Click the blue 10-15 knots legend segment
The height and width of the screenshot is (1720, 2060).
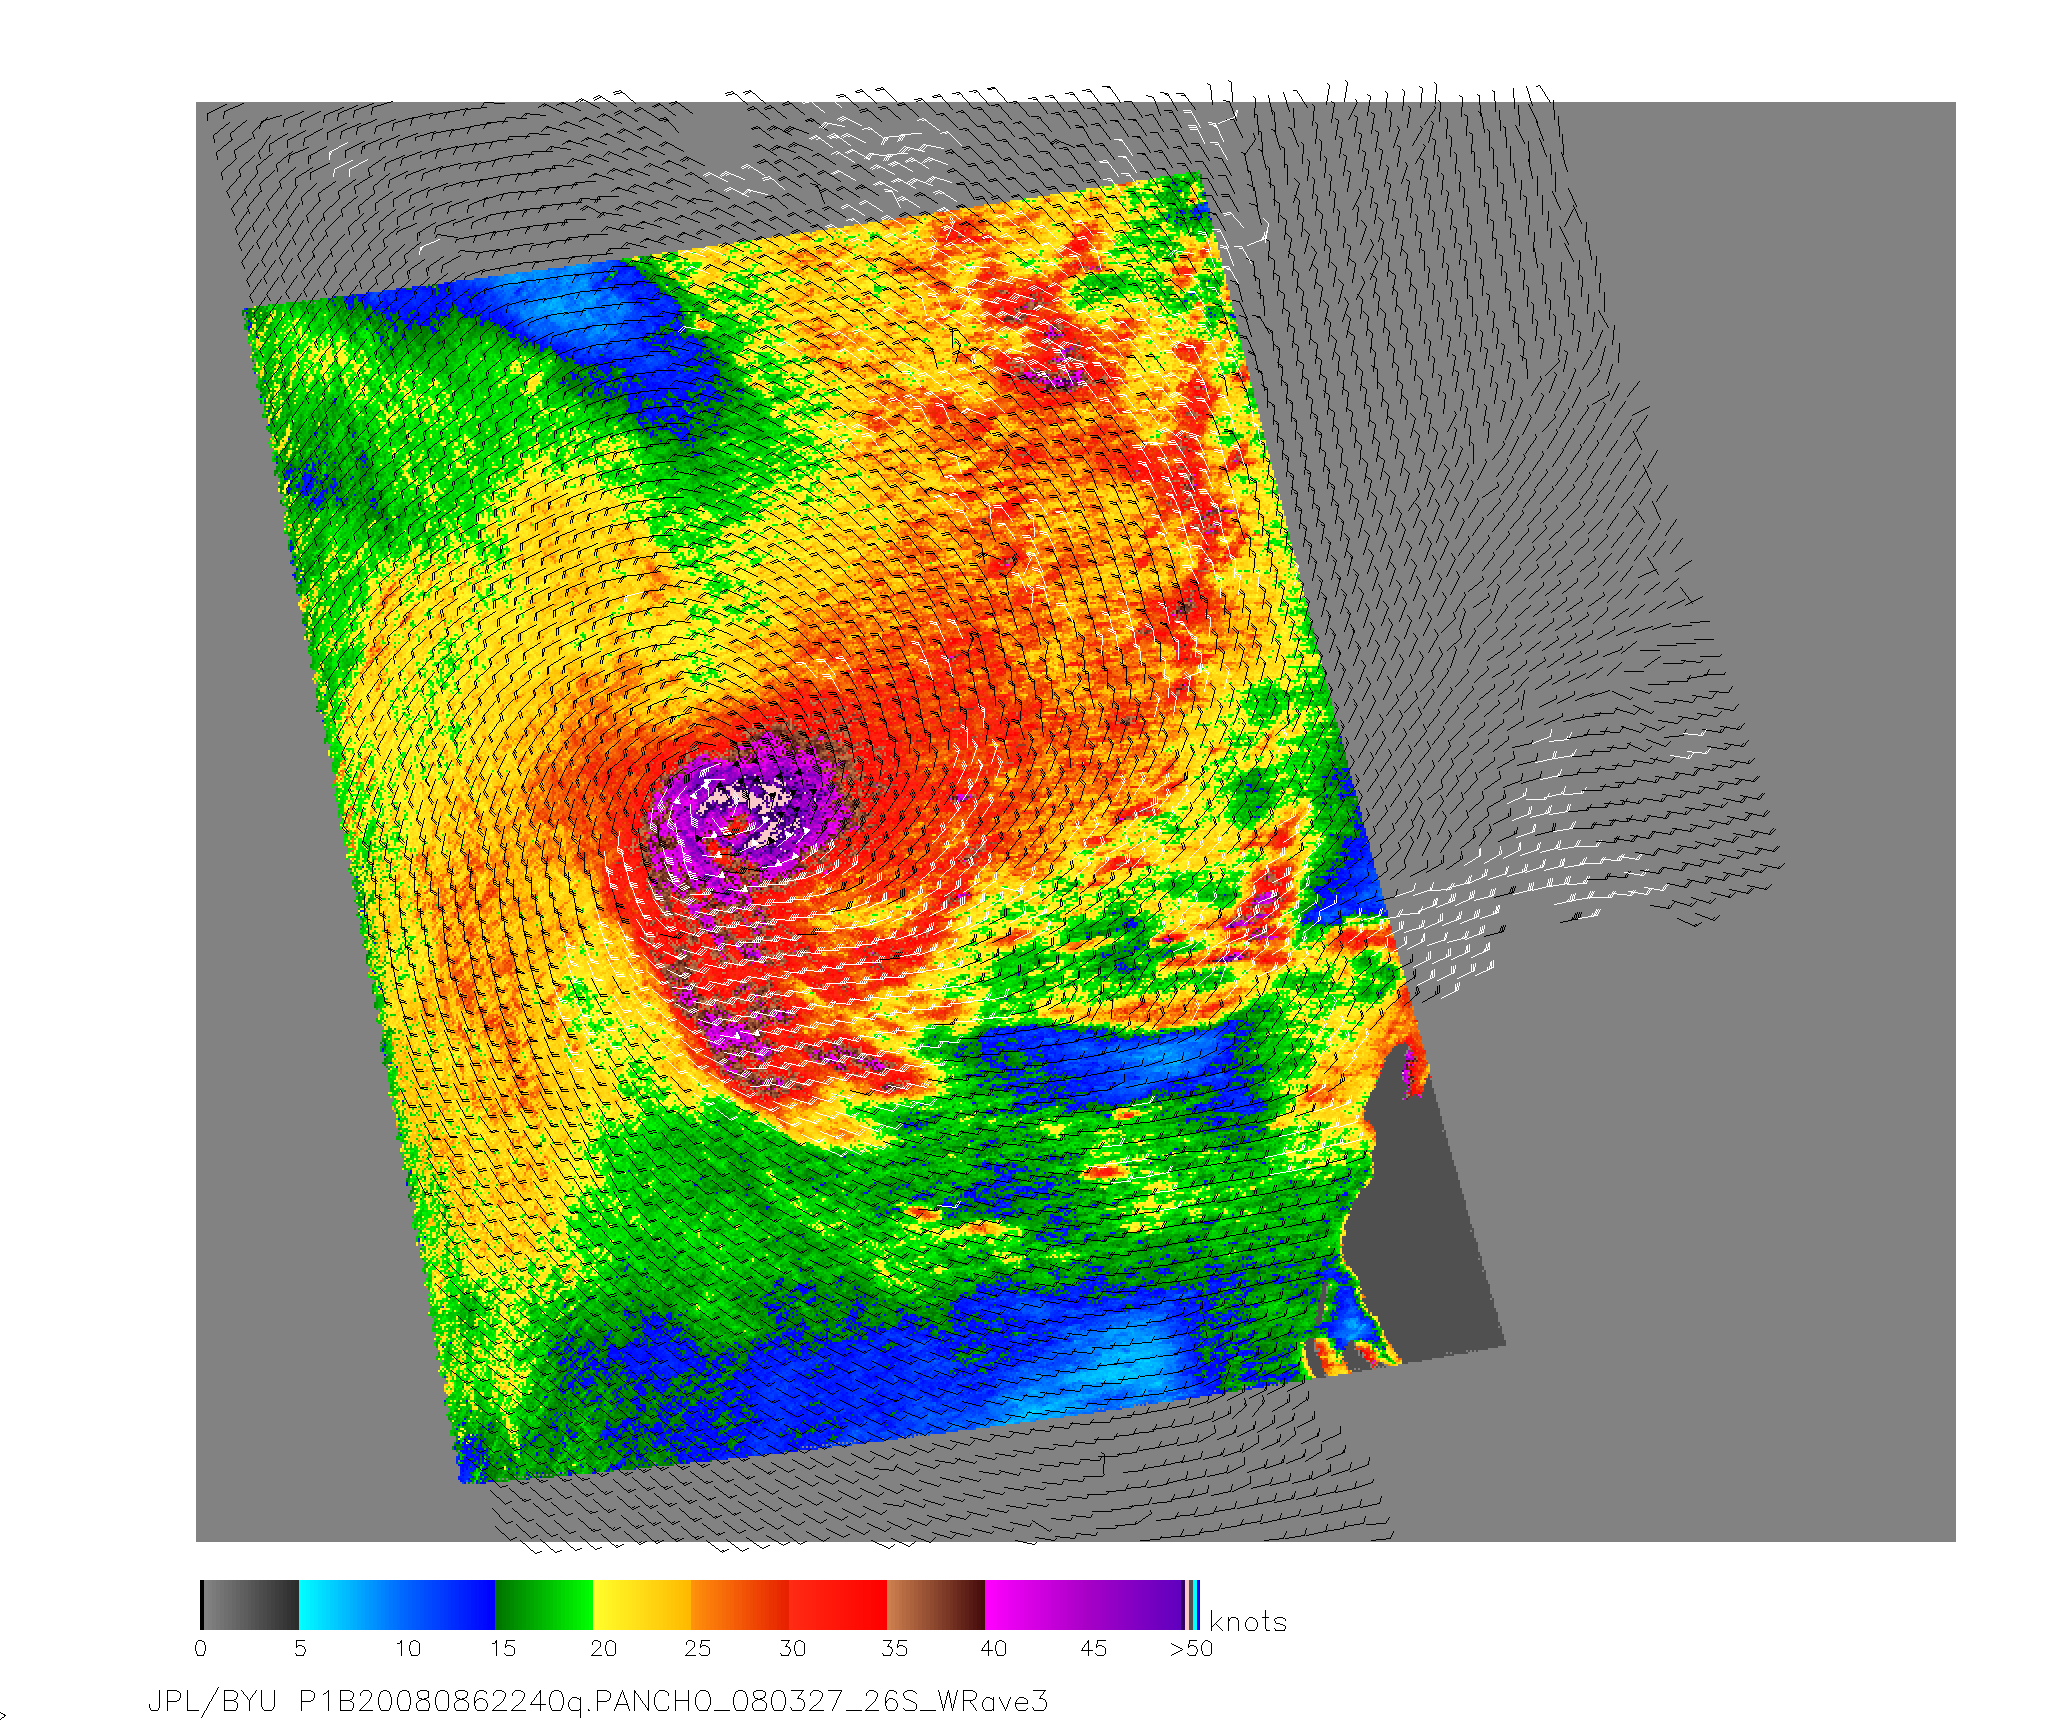(446, 1605)
